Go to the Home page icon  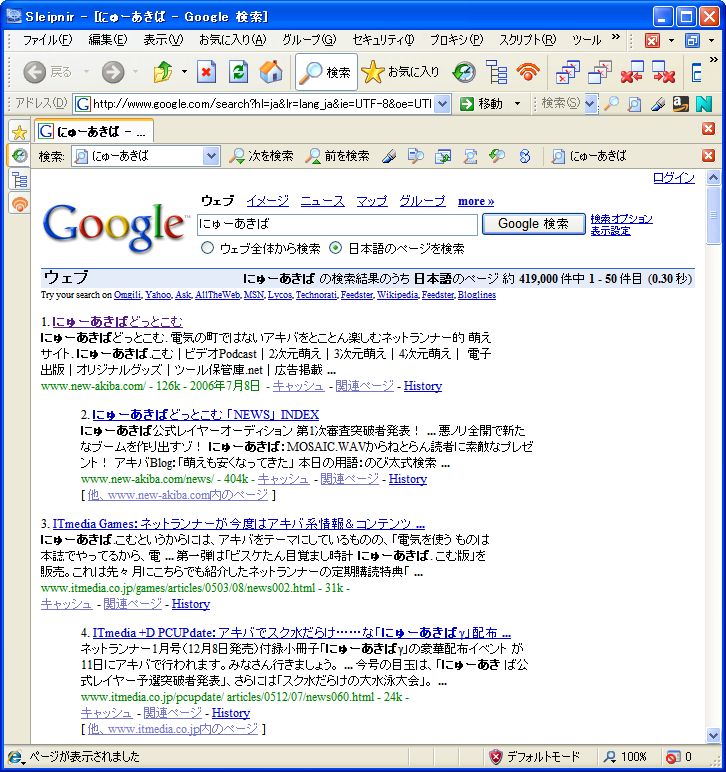pyautogui.click(x=271, y=72)
